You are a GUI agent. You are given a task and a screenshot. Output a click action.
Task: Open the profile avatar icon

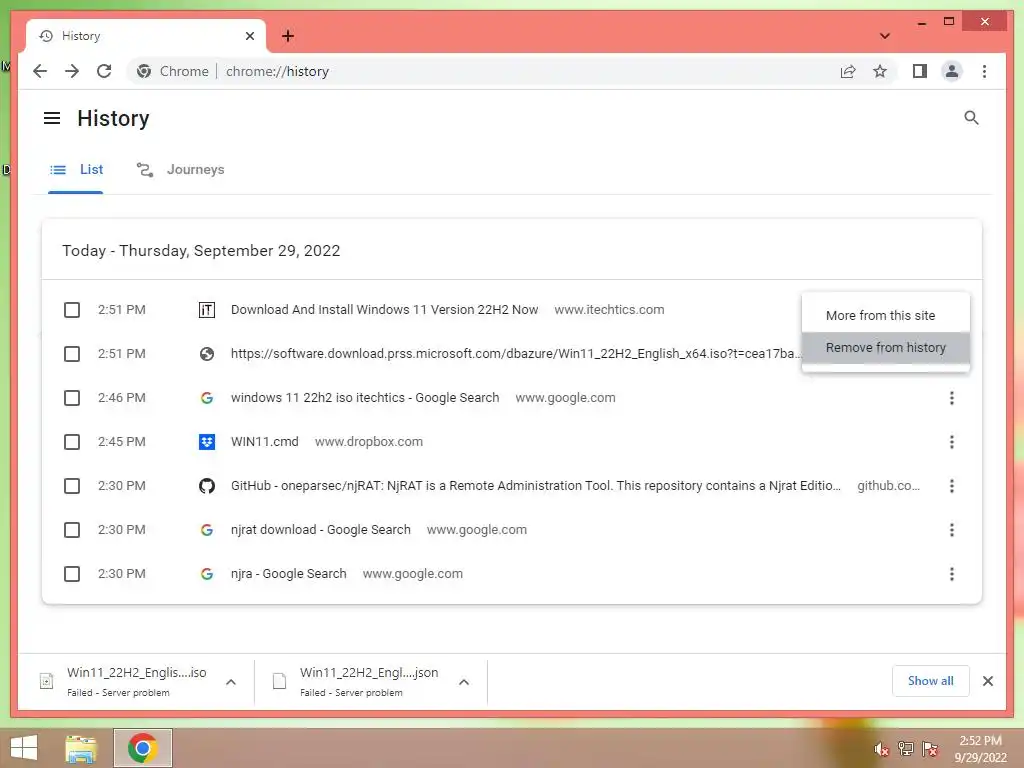952,71
